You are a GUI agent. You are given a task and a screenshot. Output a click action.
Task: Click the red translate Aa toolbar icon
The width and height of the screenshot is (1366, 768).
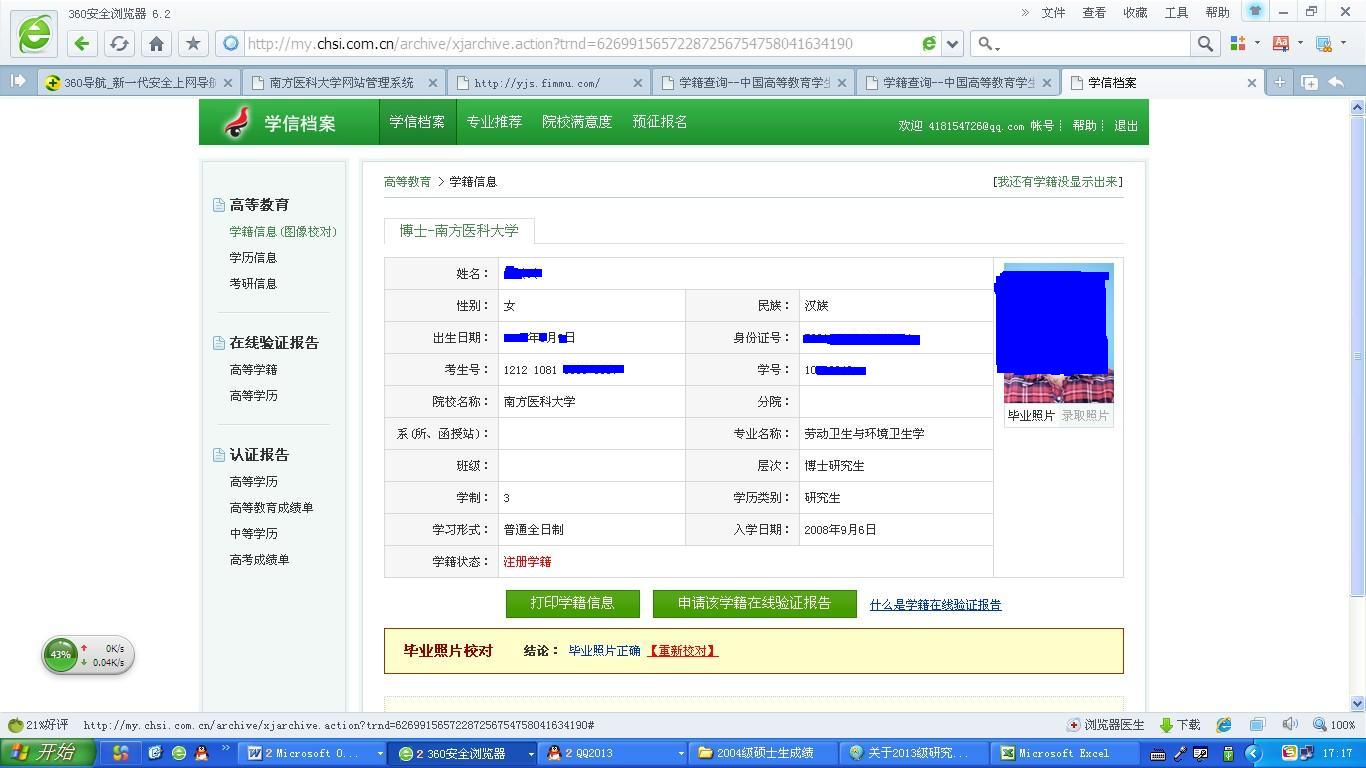[x=1280, y=43]
